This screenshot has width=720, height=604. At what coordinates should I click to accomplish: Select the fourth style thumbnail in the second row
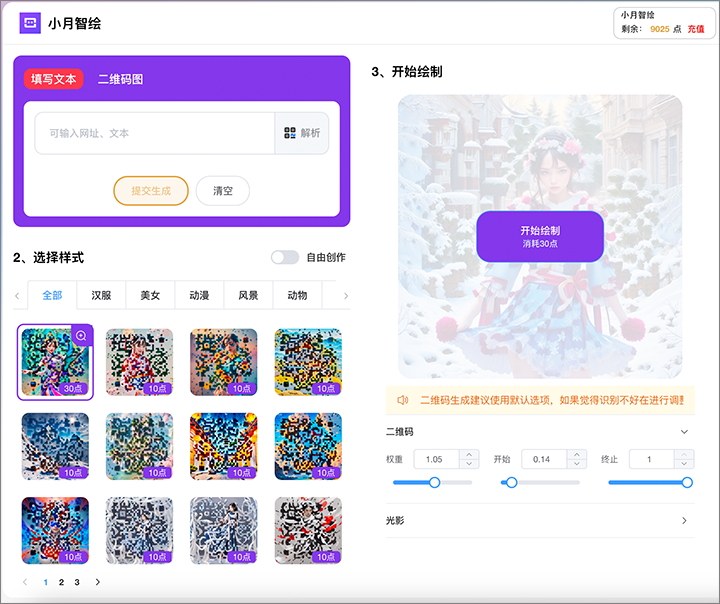point(308,446)
